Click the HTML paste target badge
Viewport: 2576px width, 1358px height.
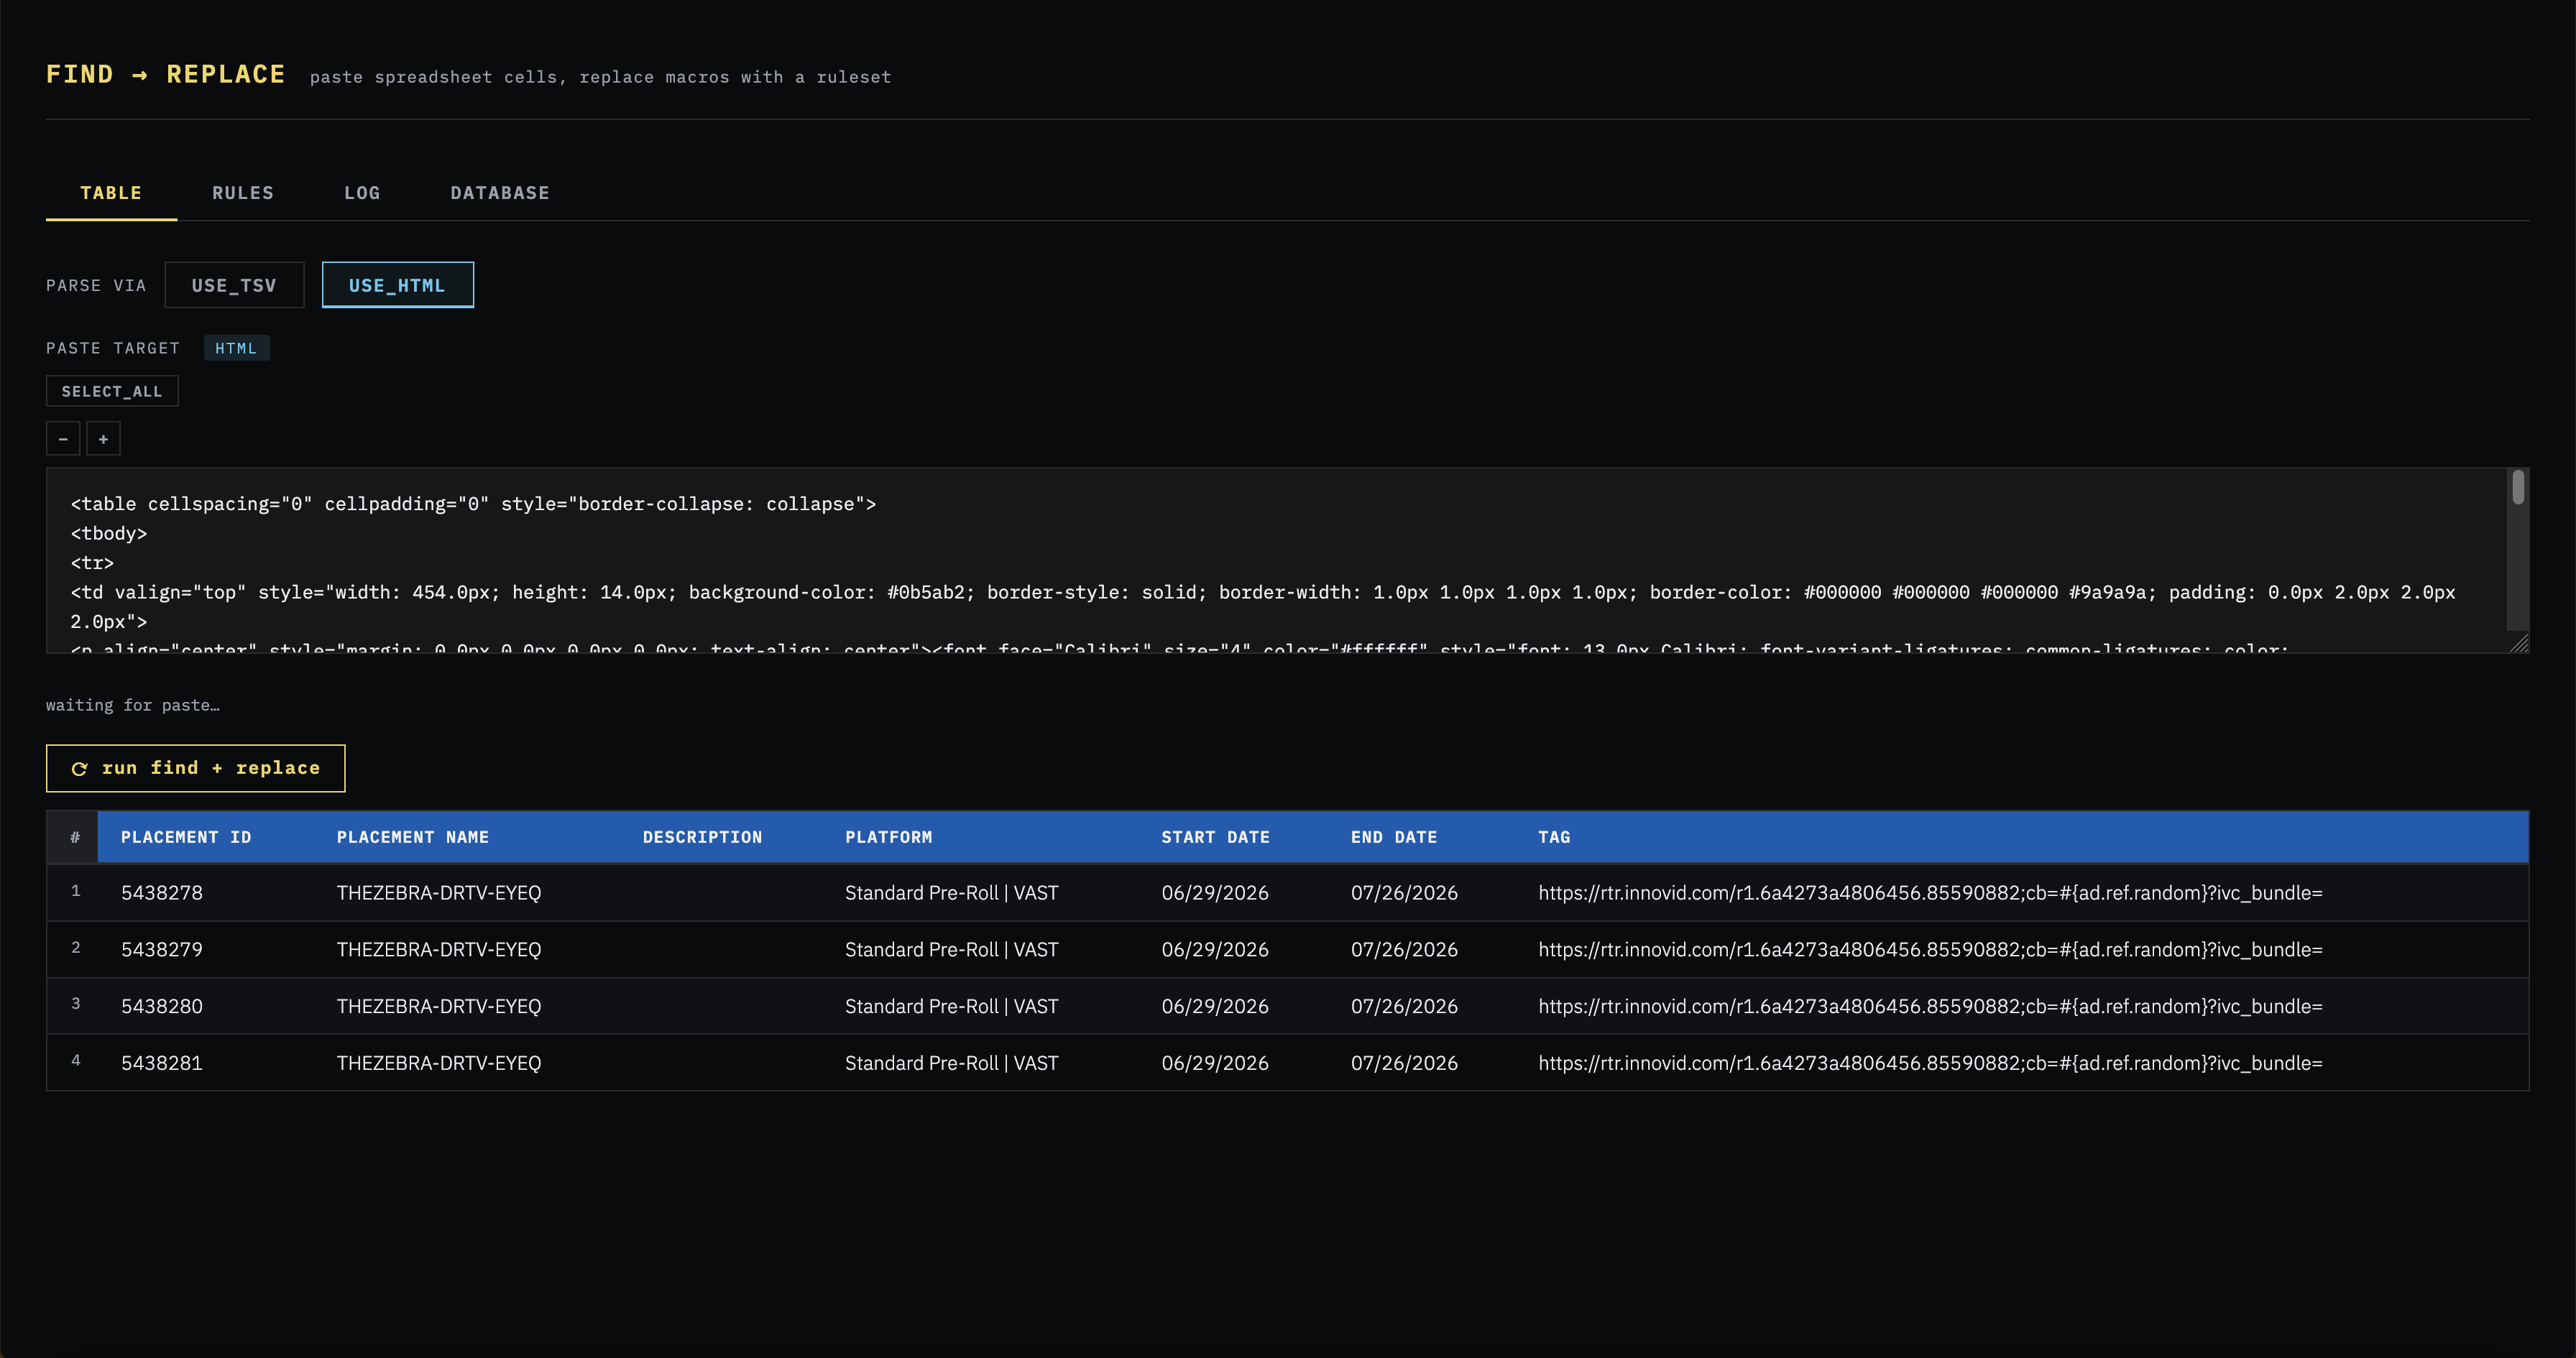click(x=236, y=348)
